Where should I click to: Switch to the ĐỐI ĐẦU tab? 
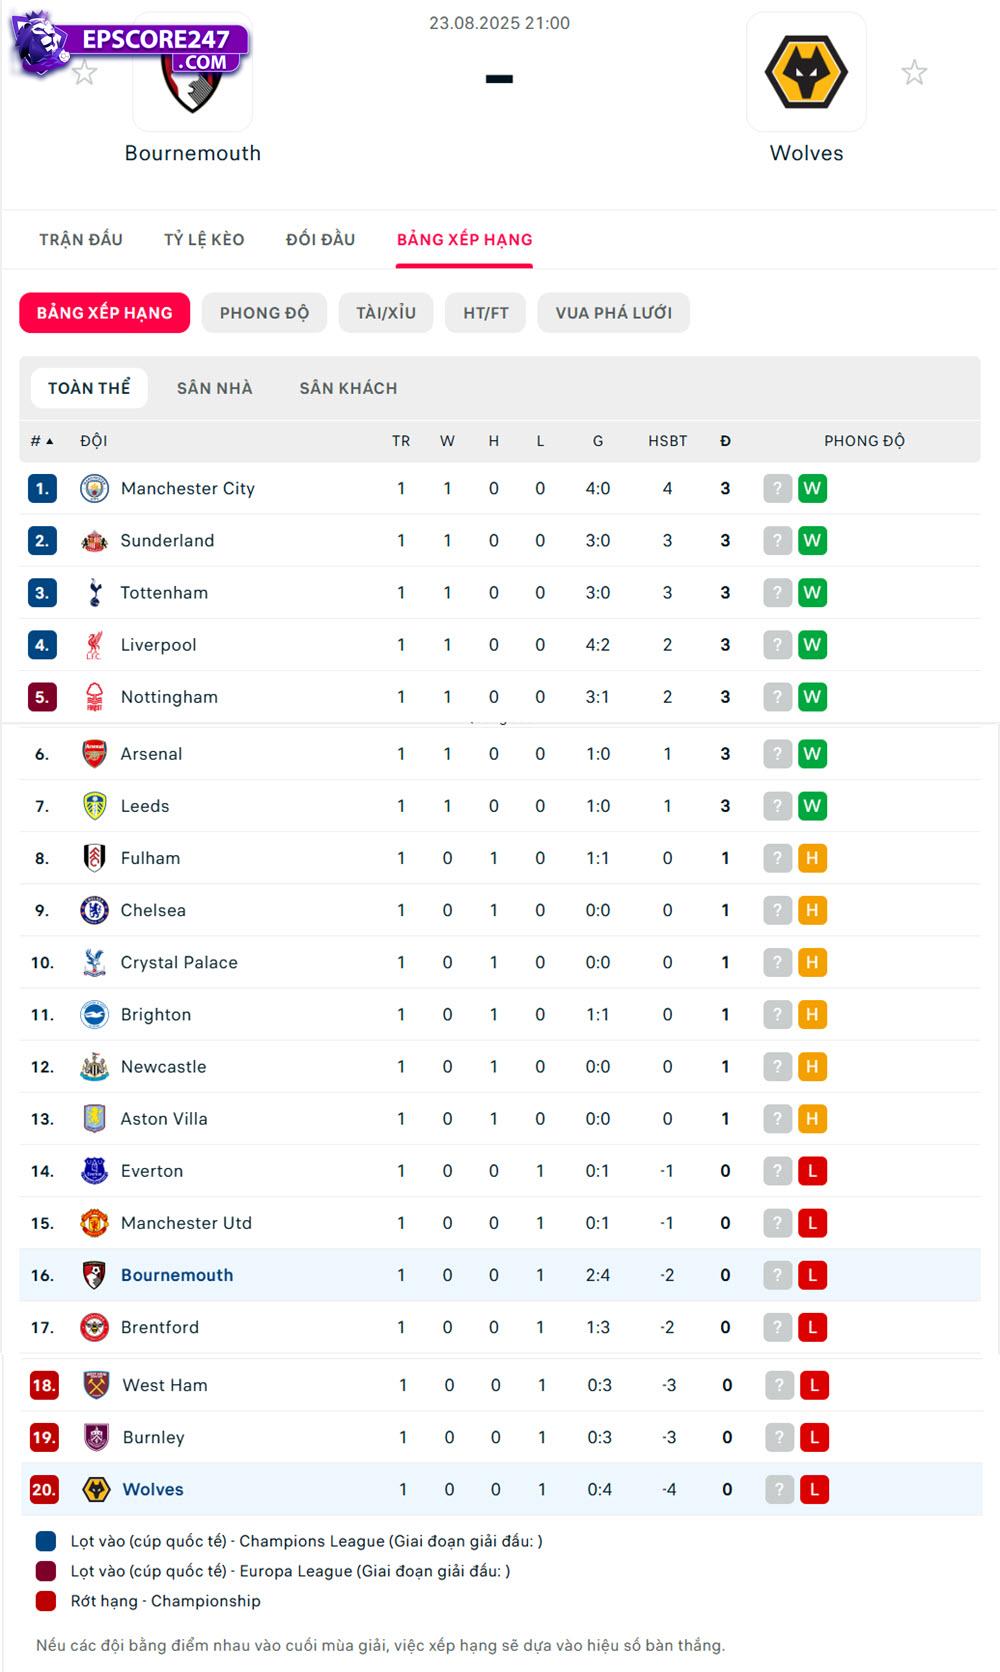320,240
